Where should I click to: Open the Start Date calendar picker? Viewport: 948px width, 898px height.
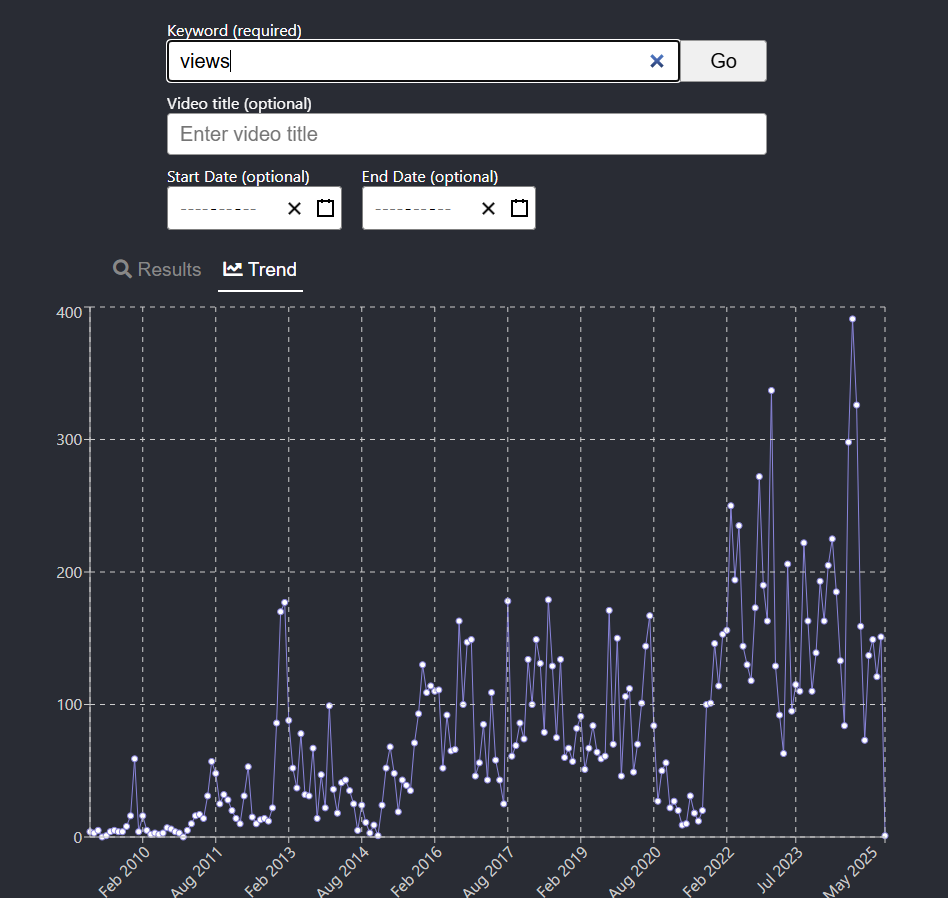pyautogui.click(x=325, y=208)
